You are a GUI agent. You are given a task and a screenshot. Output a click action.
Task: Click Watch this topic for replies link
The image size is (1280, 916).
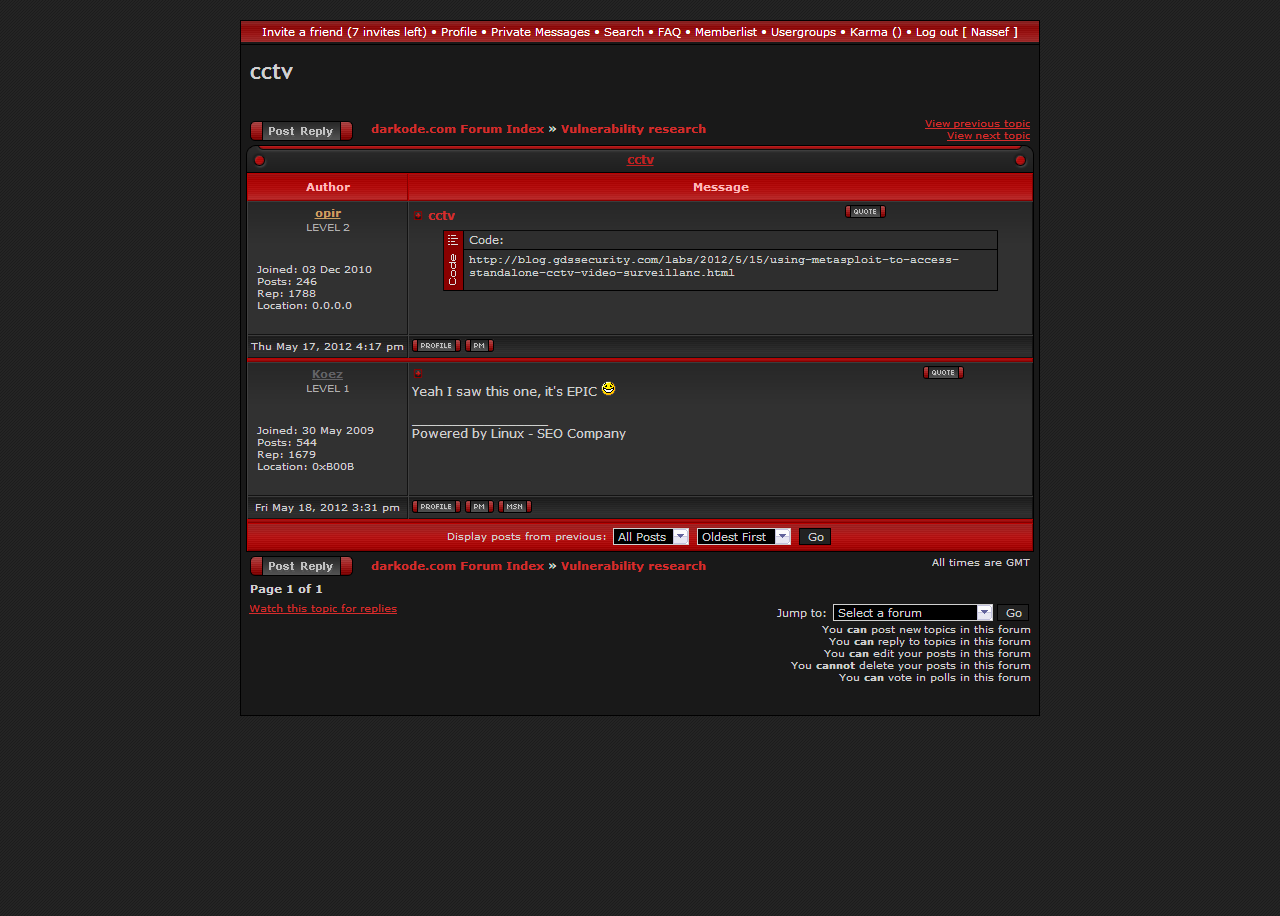point(323,609)
